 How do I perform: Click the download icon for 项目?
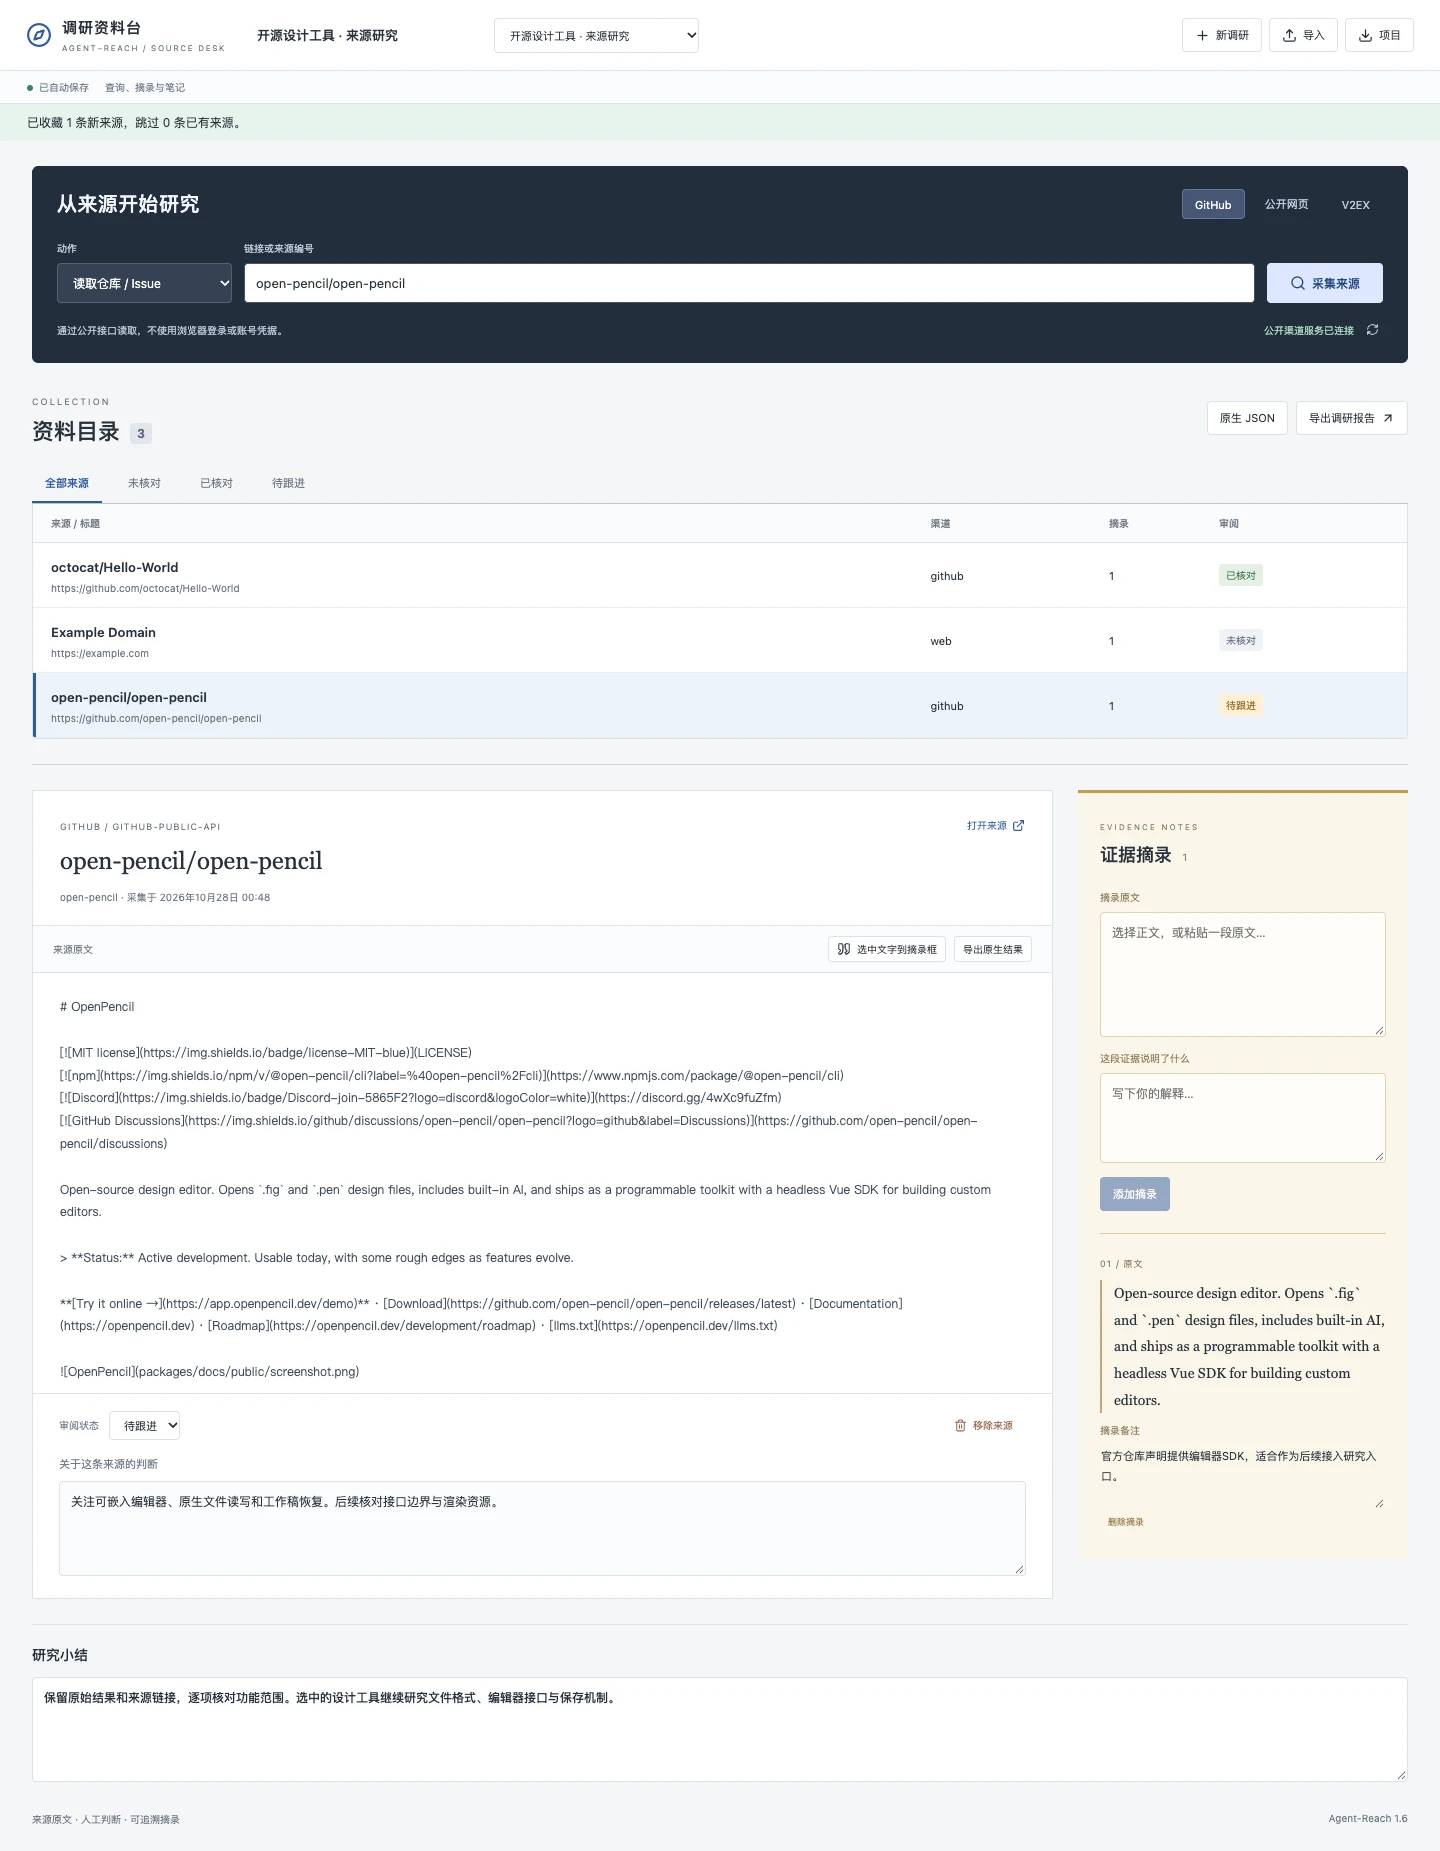[1365, 35]
